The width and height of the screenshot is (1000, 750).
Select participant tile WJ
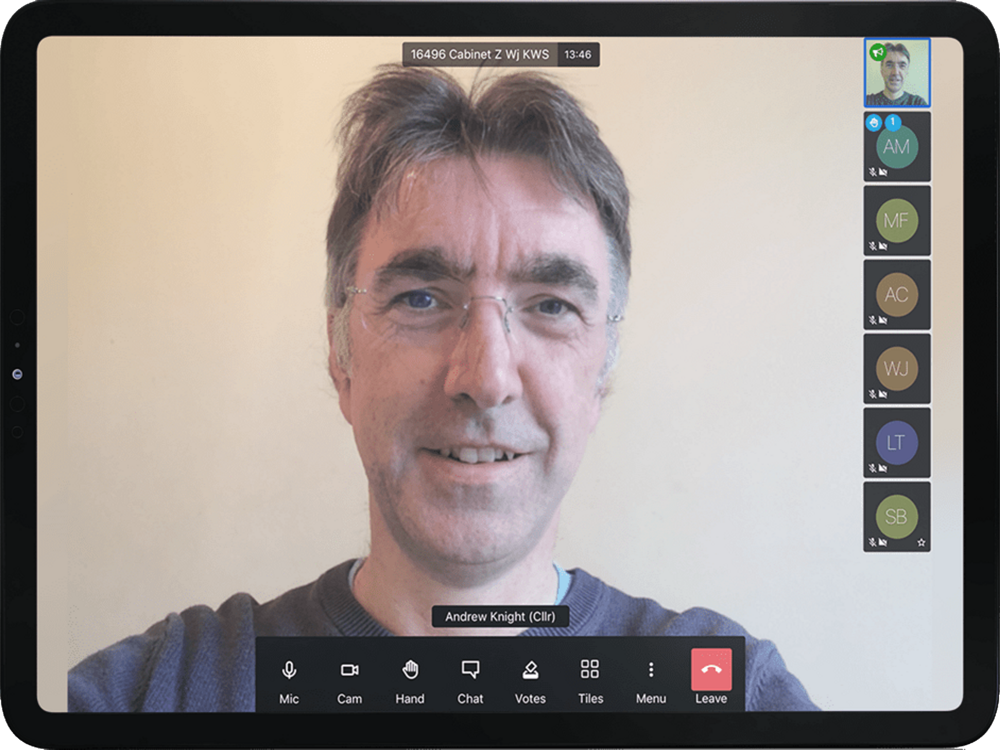click(897, 369)
